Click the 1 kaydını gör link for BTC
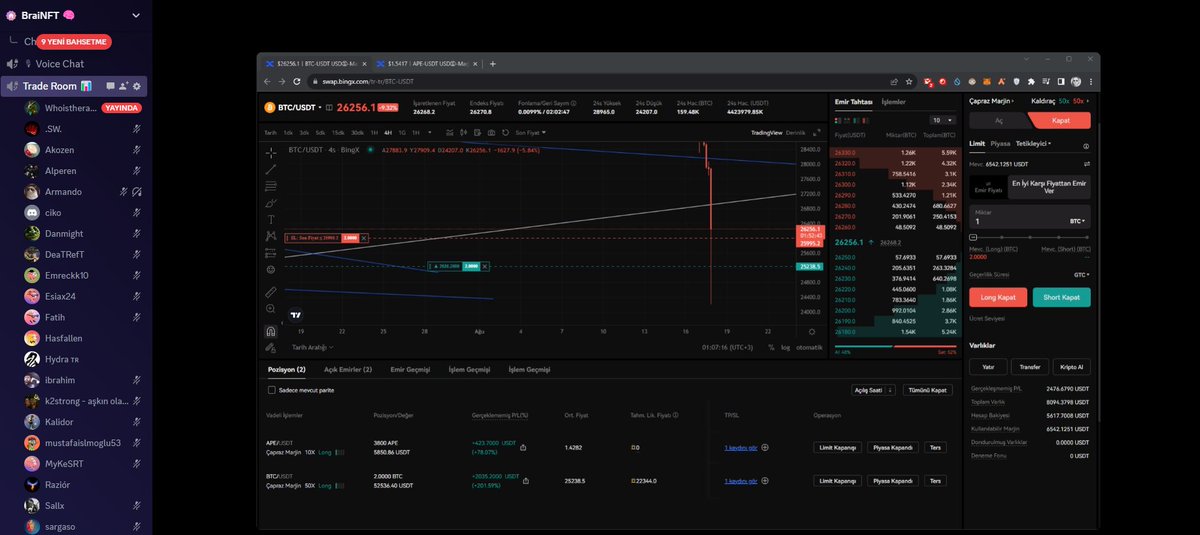Viewport: 1200px width, 535px height. [741, 480]
